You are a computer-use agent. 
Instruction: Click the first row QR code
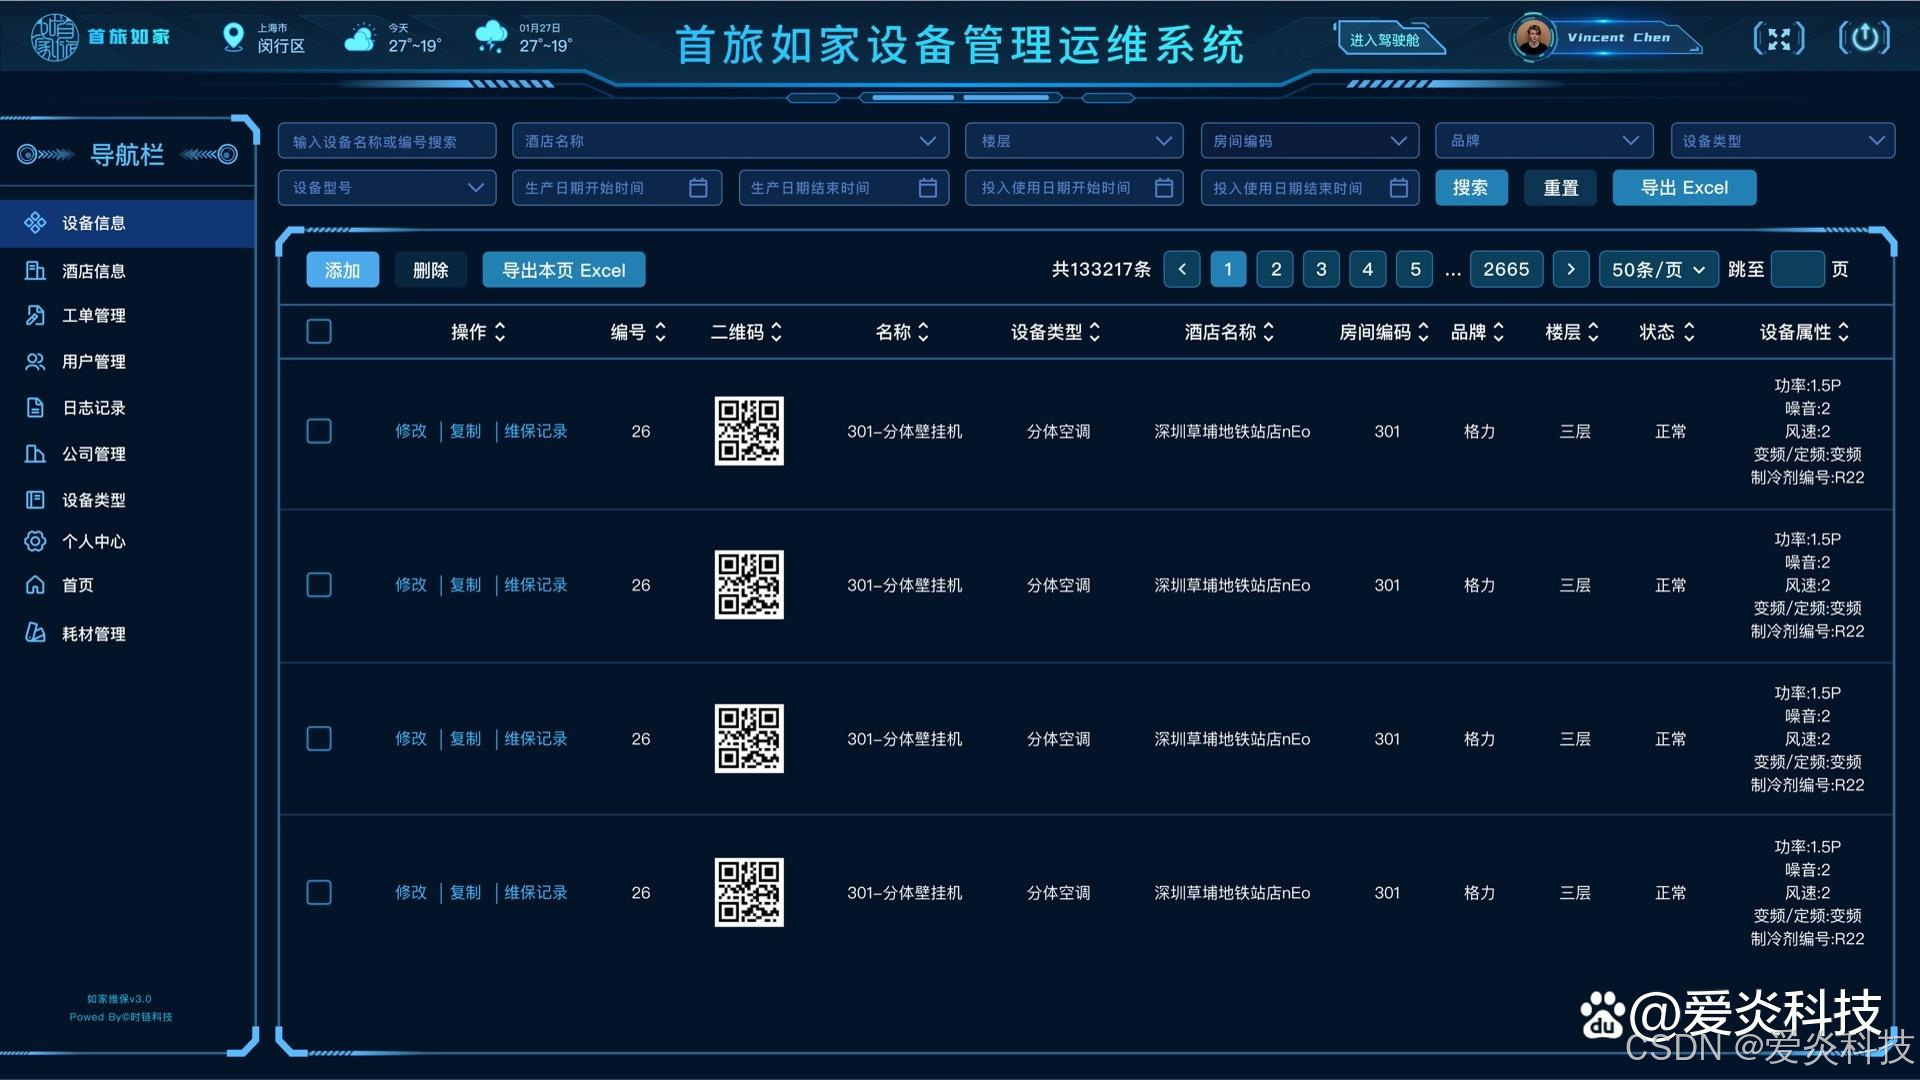[749, 431]
